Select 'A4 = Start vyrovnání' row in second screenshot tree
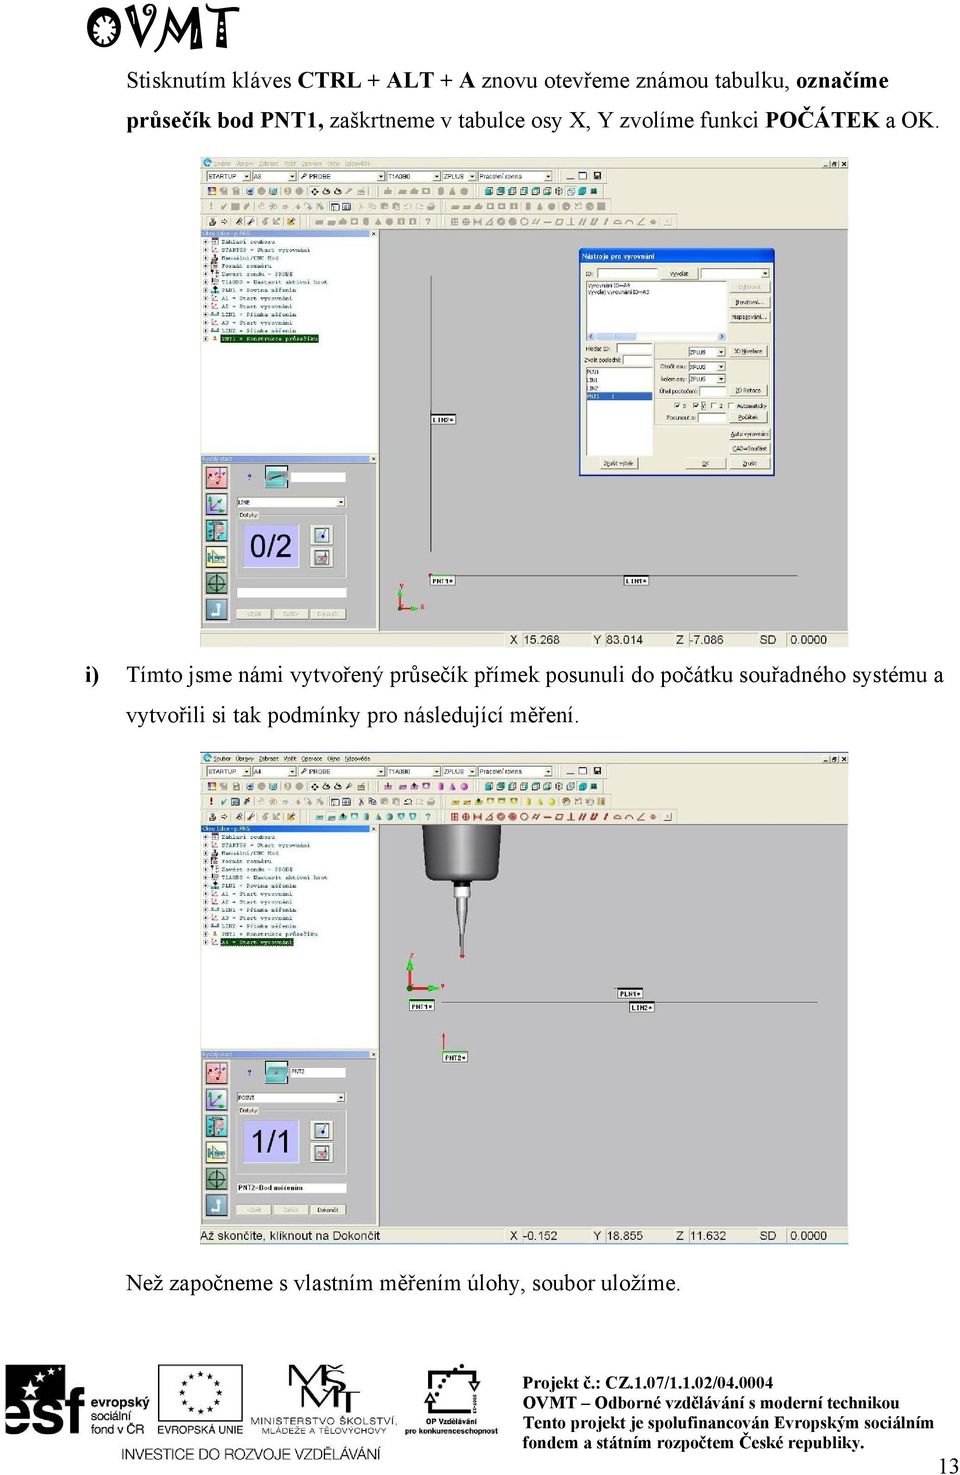 click(x=257, y=941)
